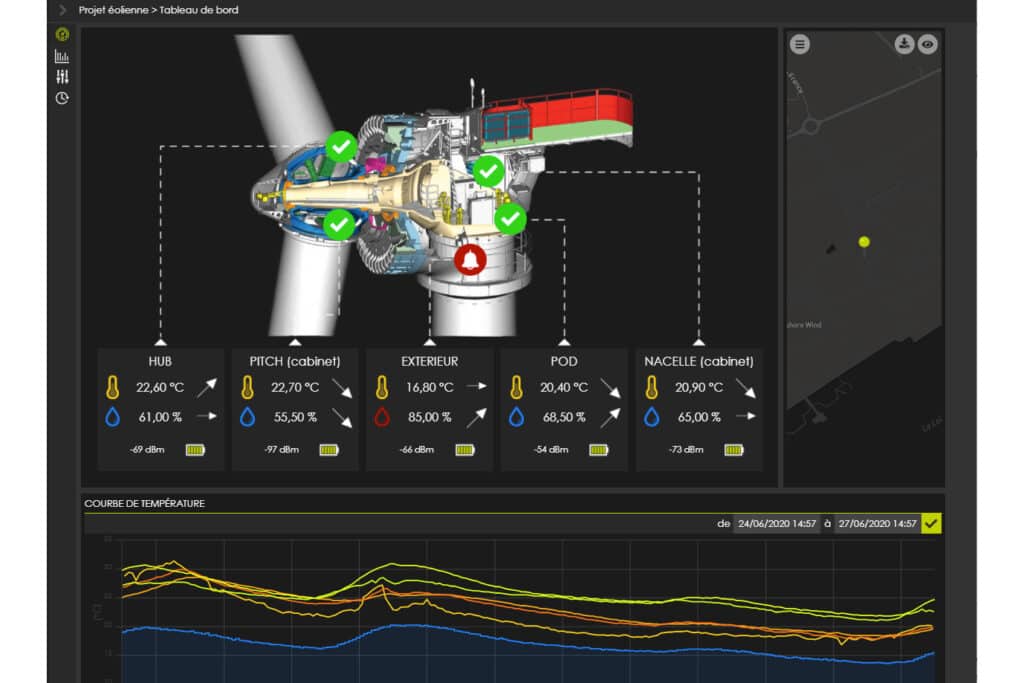
Task: Click the HUB humidity droplet icon
Action: 112,417
